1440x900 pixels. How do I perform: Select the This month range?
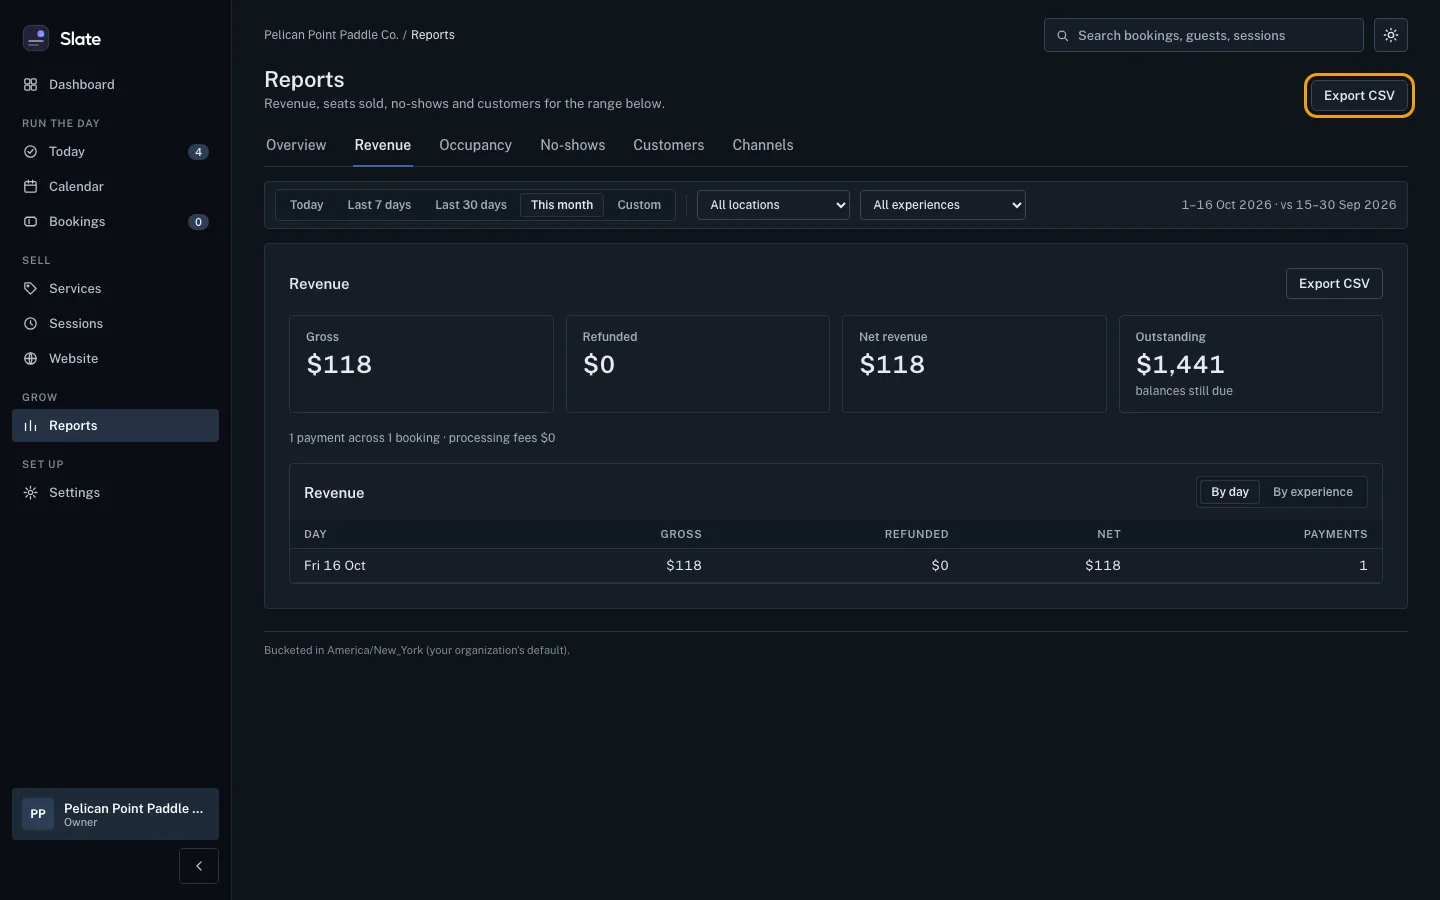[x=562, y=205]
